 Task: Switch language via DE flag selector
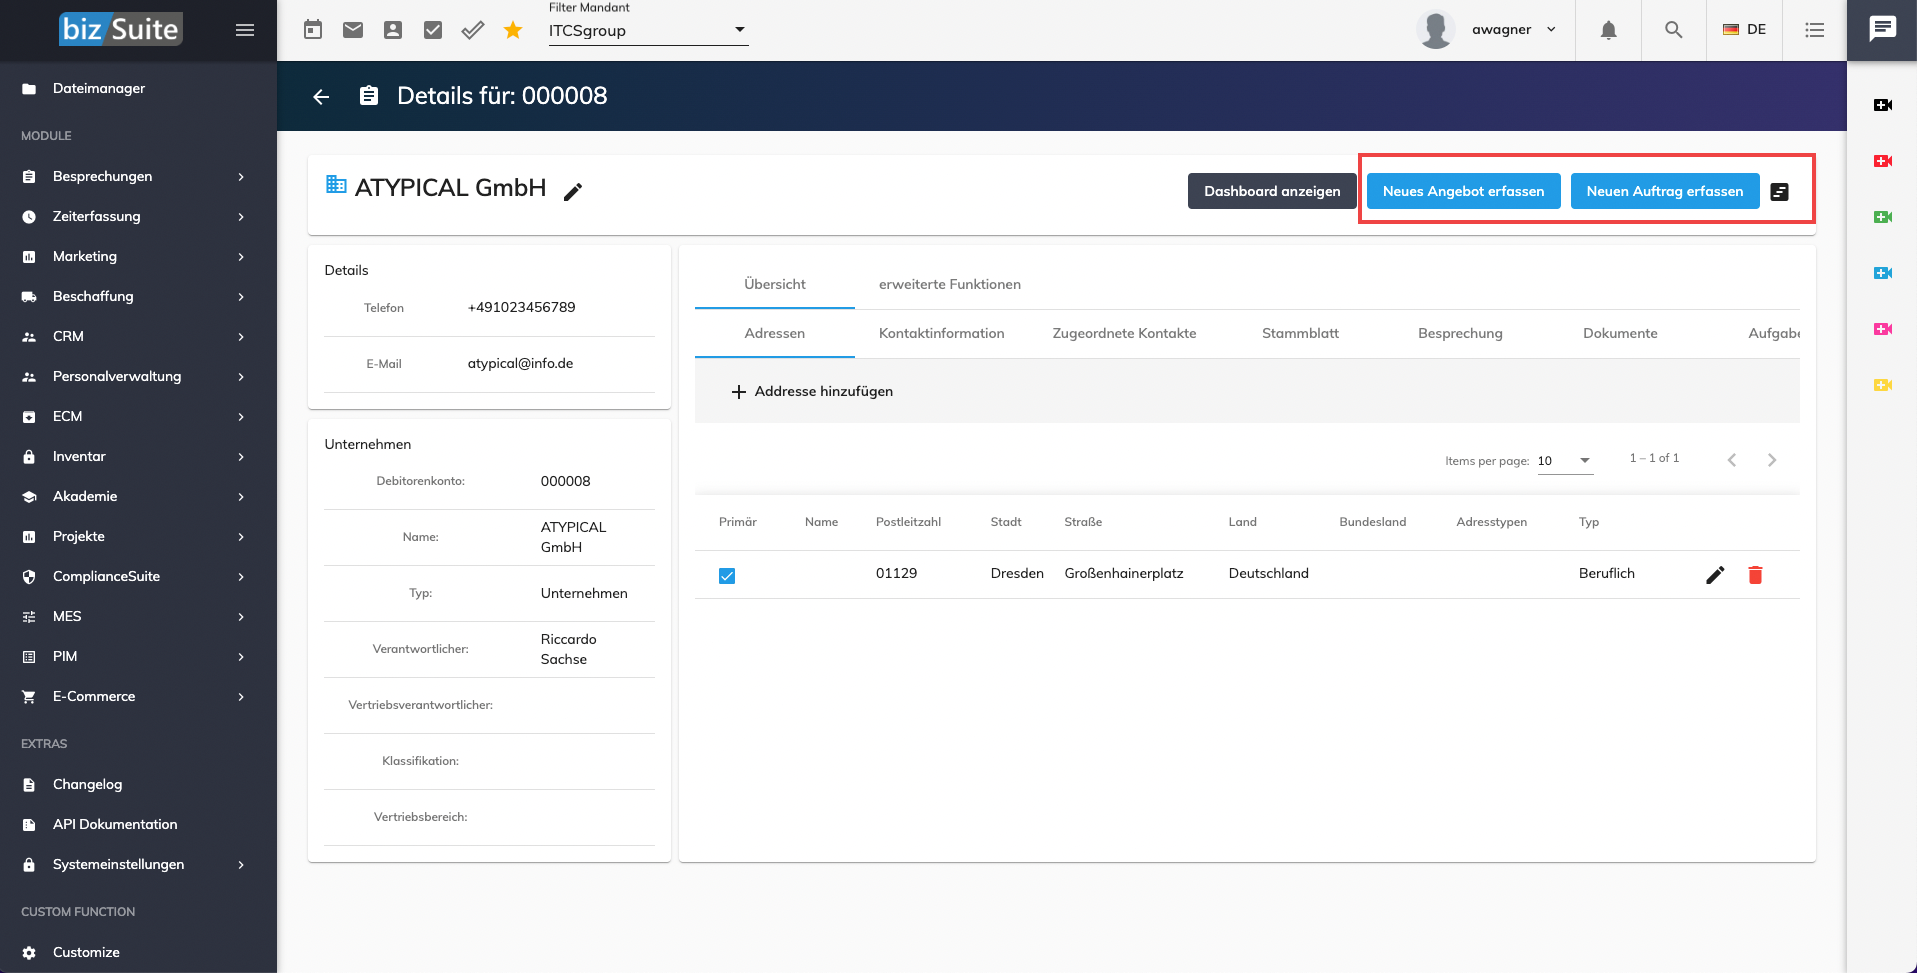[1744, 30]
